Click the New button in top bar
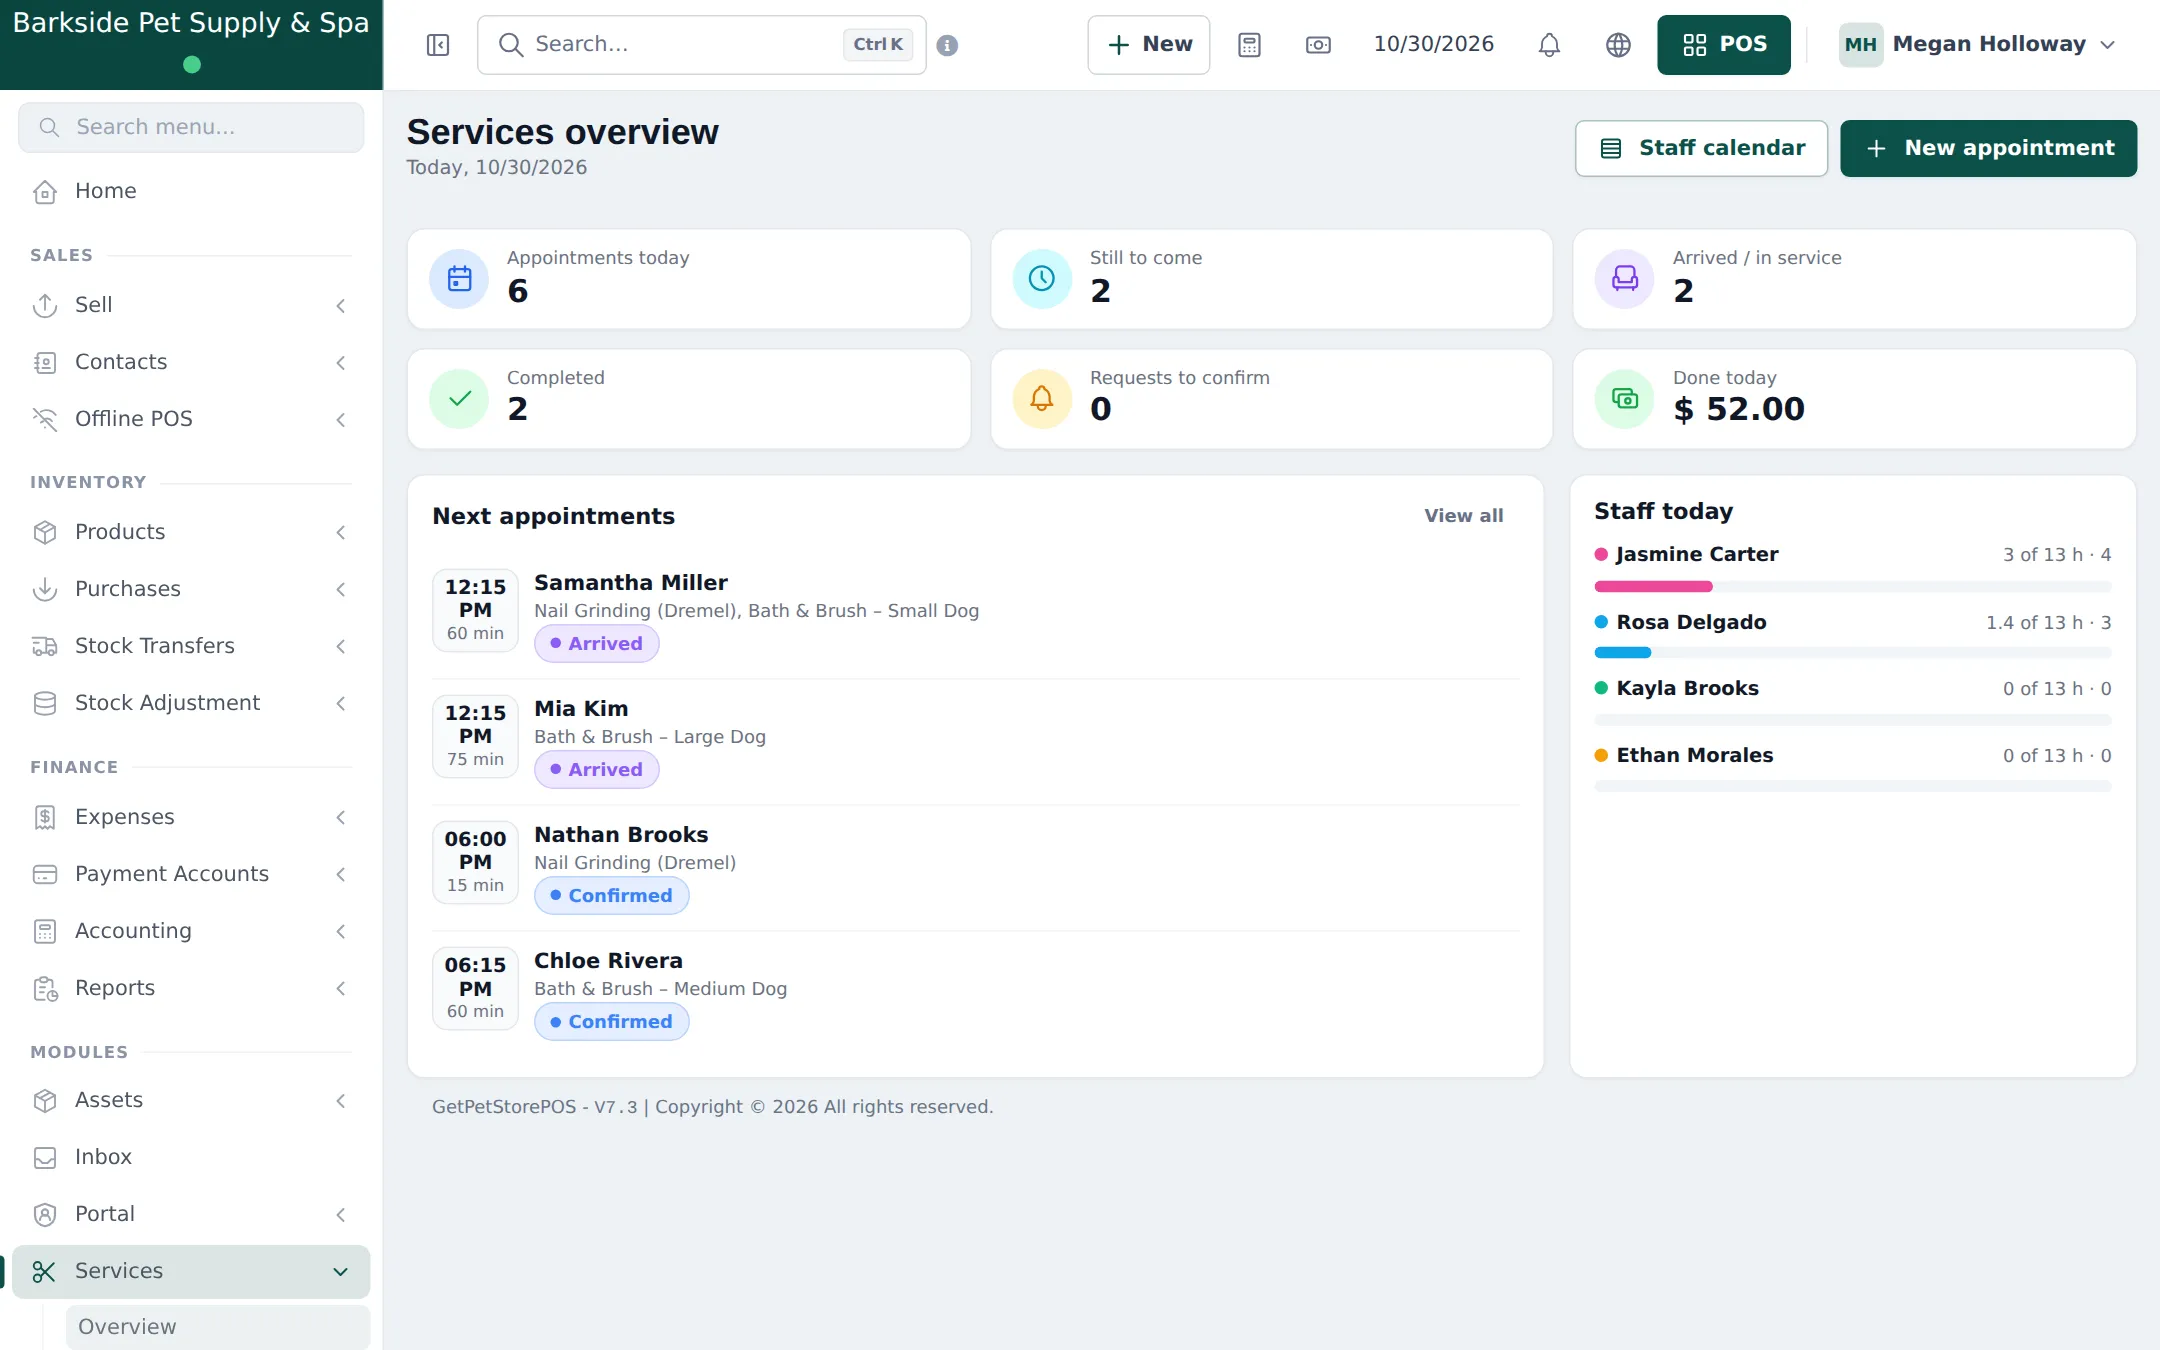This screenshot has height=1350, width=2160. [x=1149, y=45]
